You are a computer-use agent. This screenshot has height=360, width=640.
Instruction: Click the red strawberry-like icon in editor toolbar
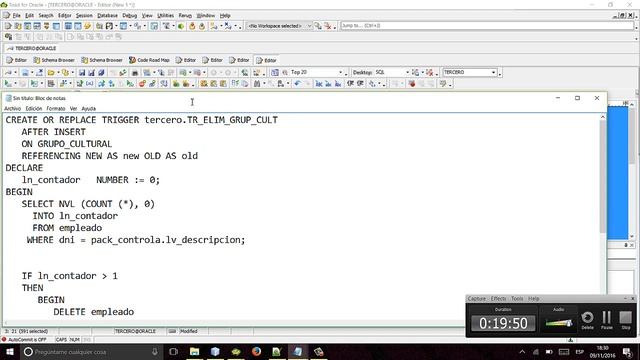point(412,84)
